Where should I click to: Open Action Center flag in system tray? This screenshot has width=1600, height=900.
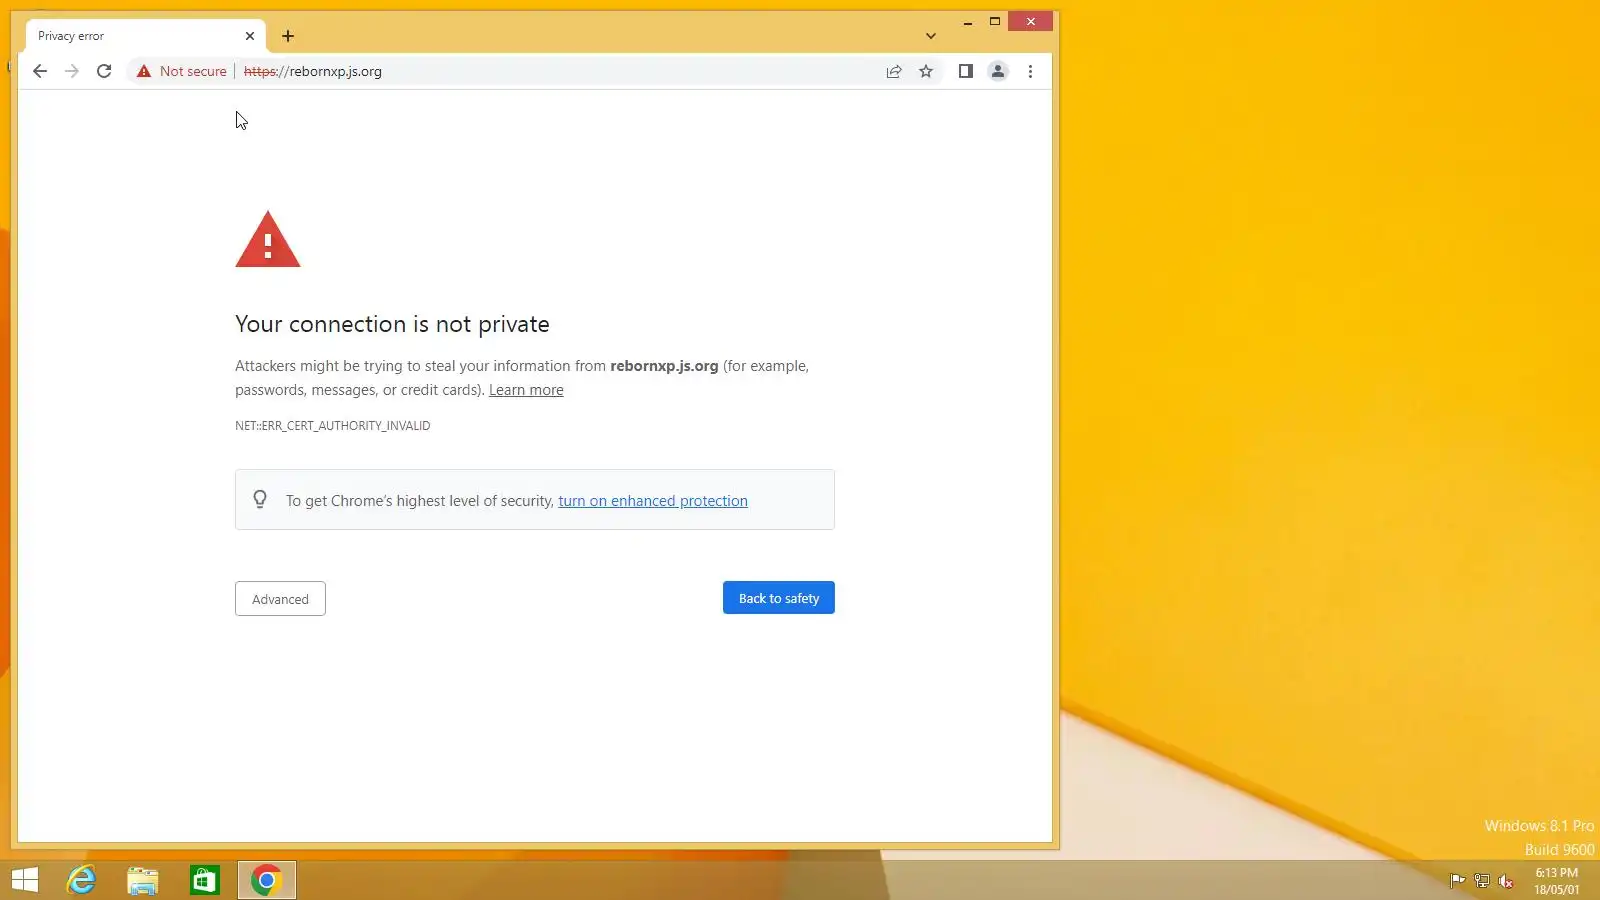click(1457, 881)
